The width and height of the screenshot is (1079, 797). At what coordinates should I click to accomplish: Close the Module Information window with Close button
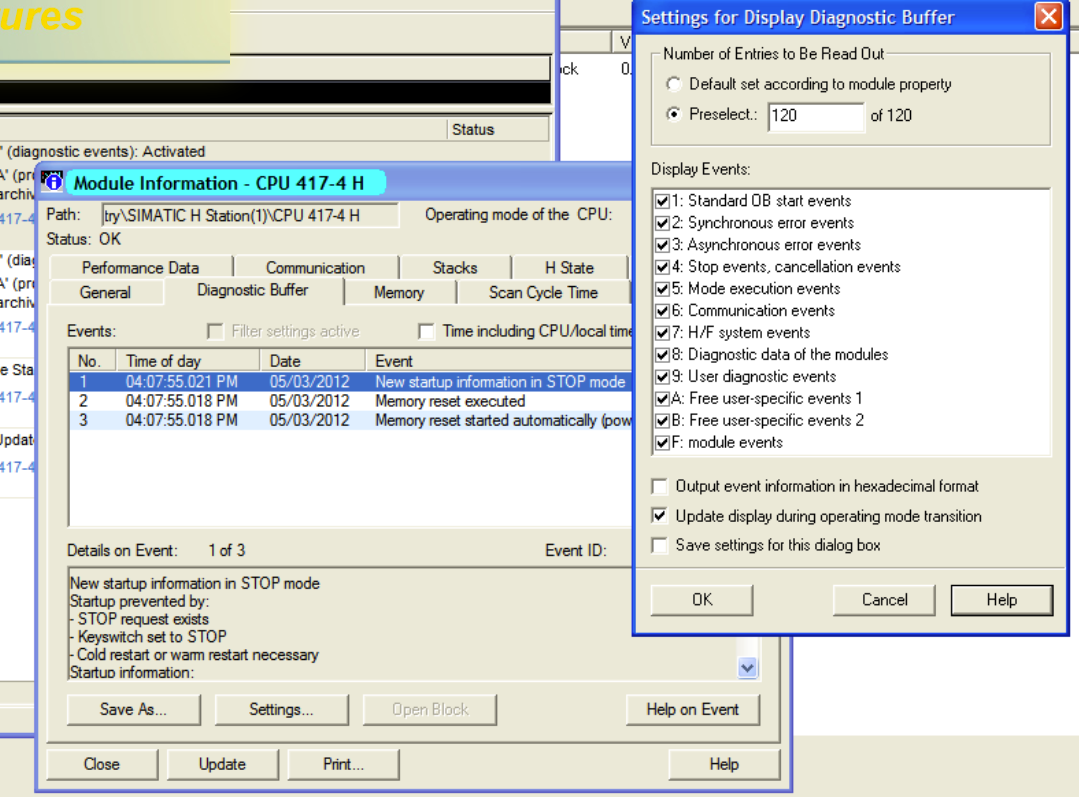click(102, 765)
